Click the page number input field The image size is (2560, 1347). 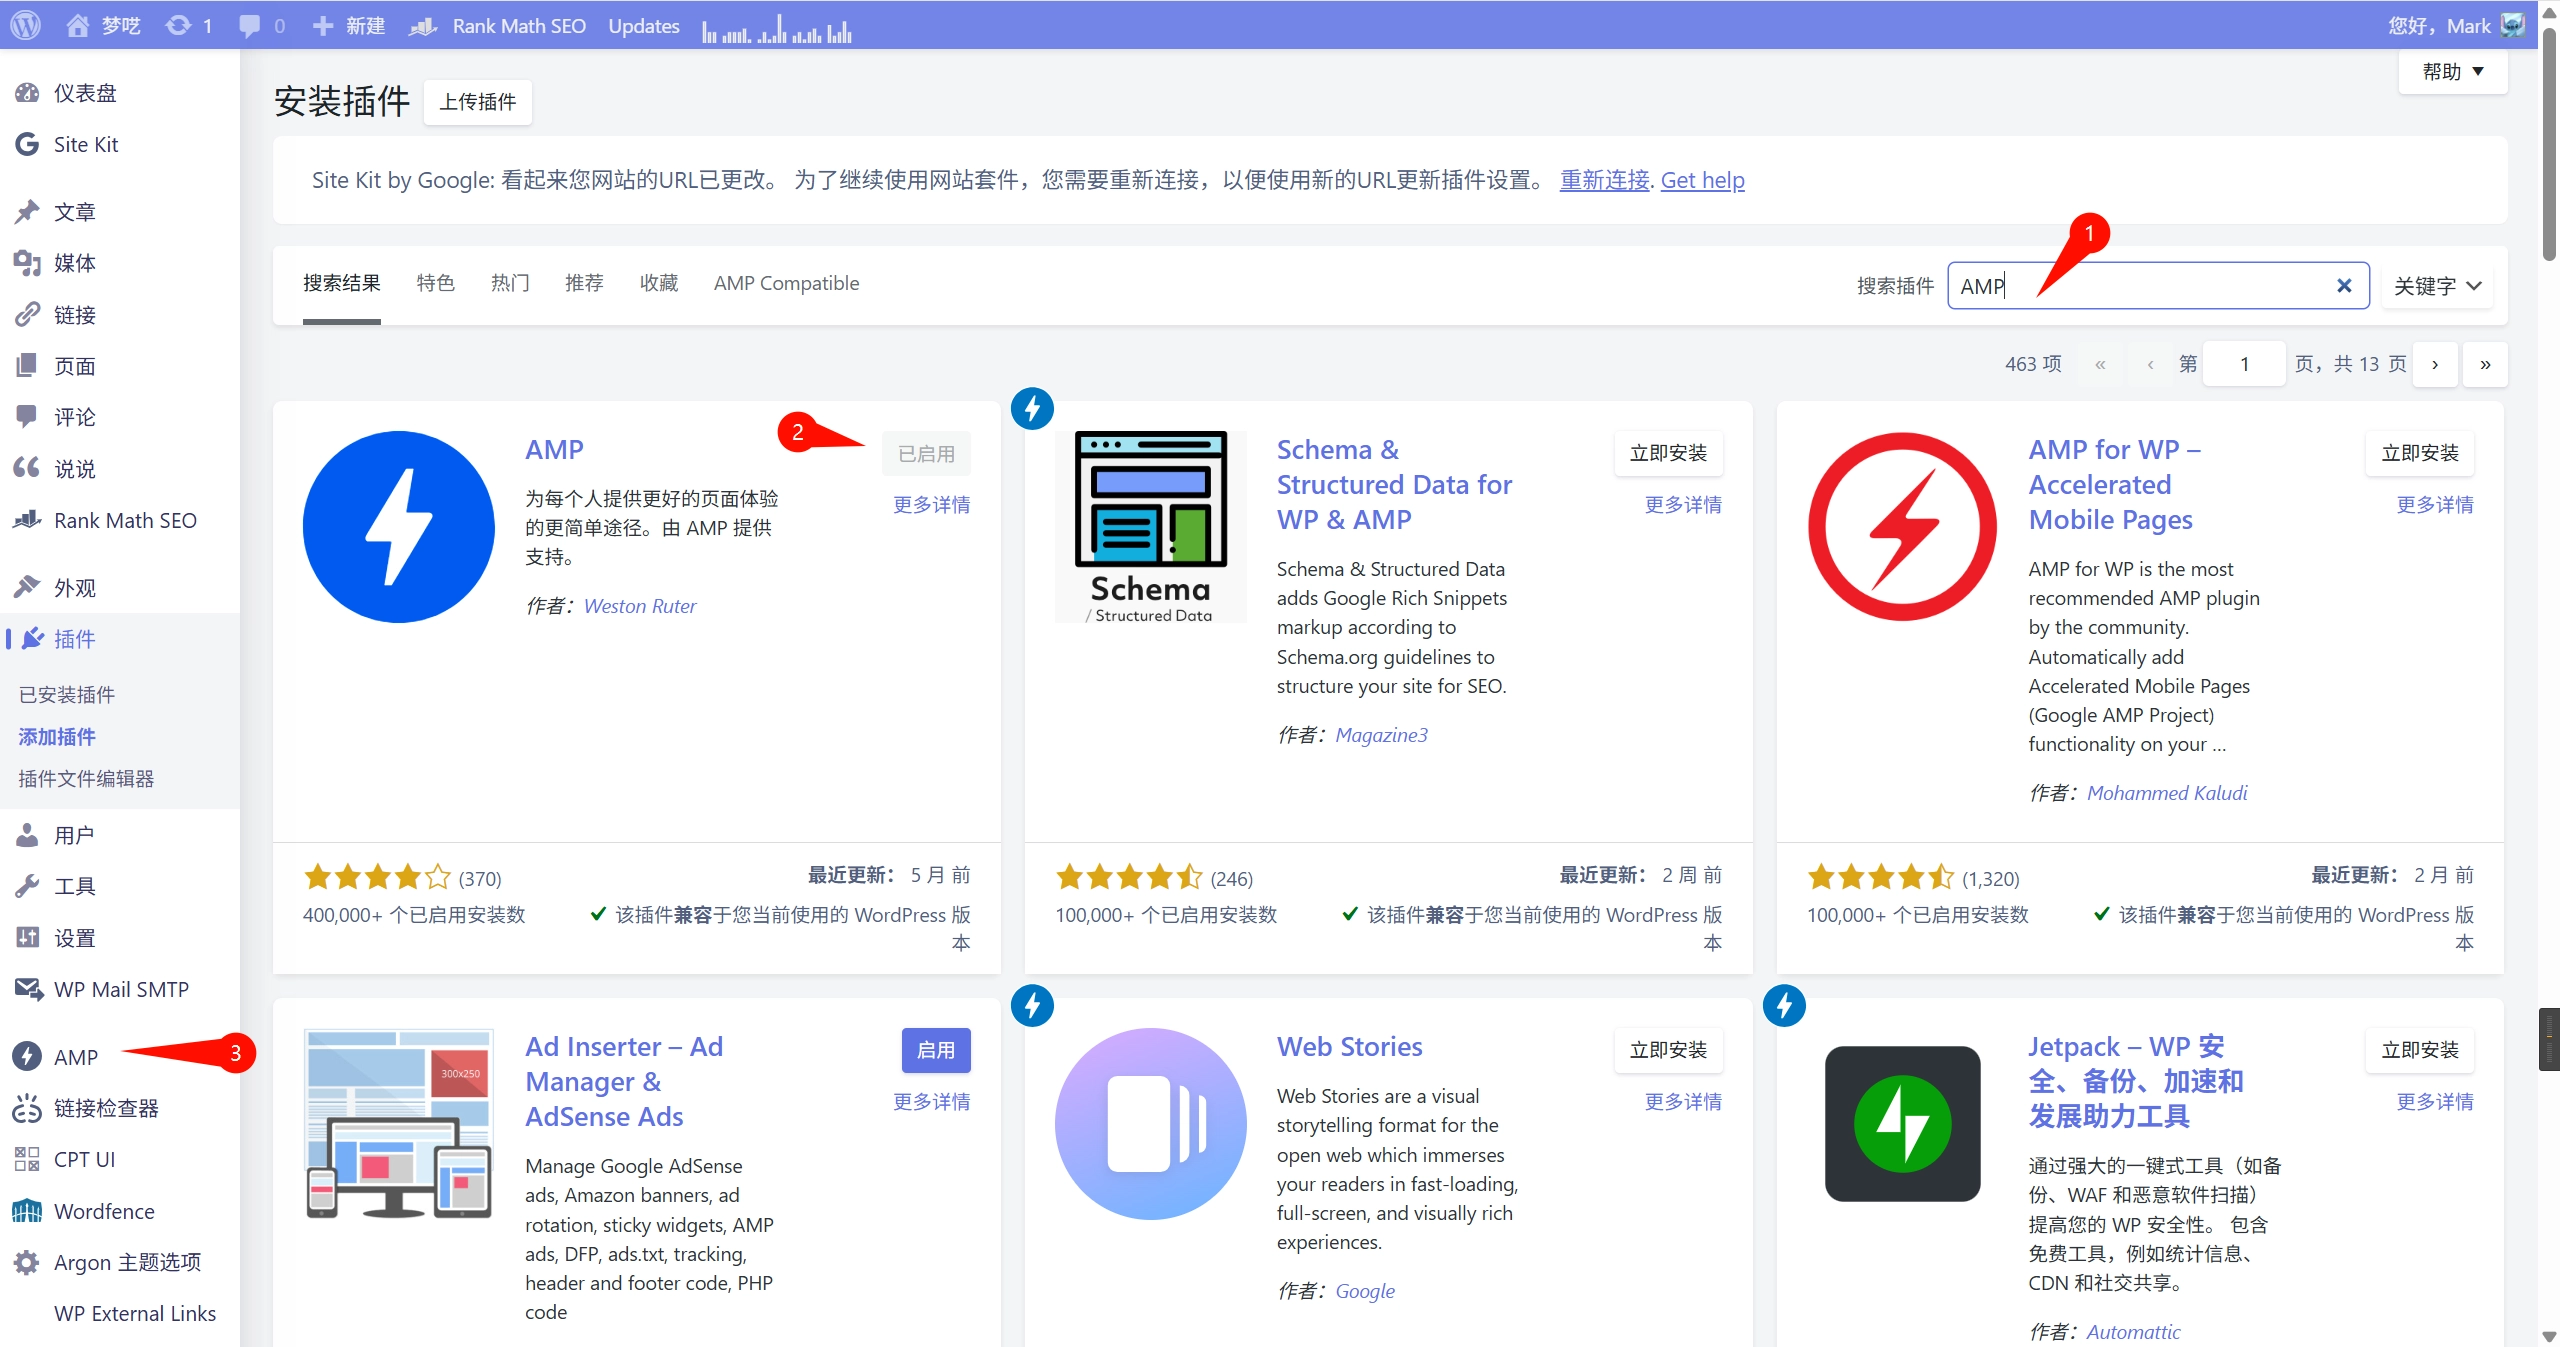pos(2244,364)
